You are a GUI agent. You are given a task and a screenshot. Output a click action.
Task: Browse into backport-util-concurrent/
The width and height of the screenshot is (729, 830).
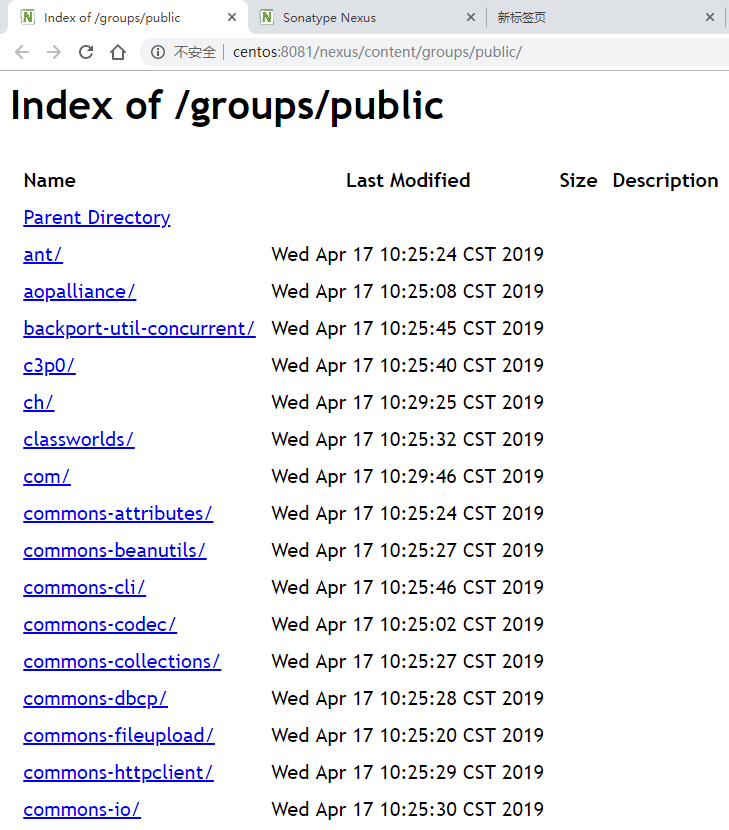[139, 329]
